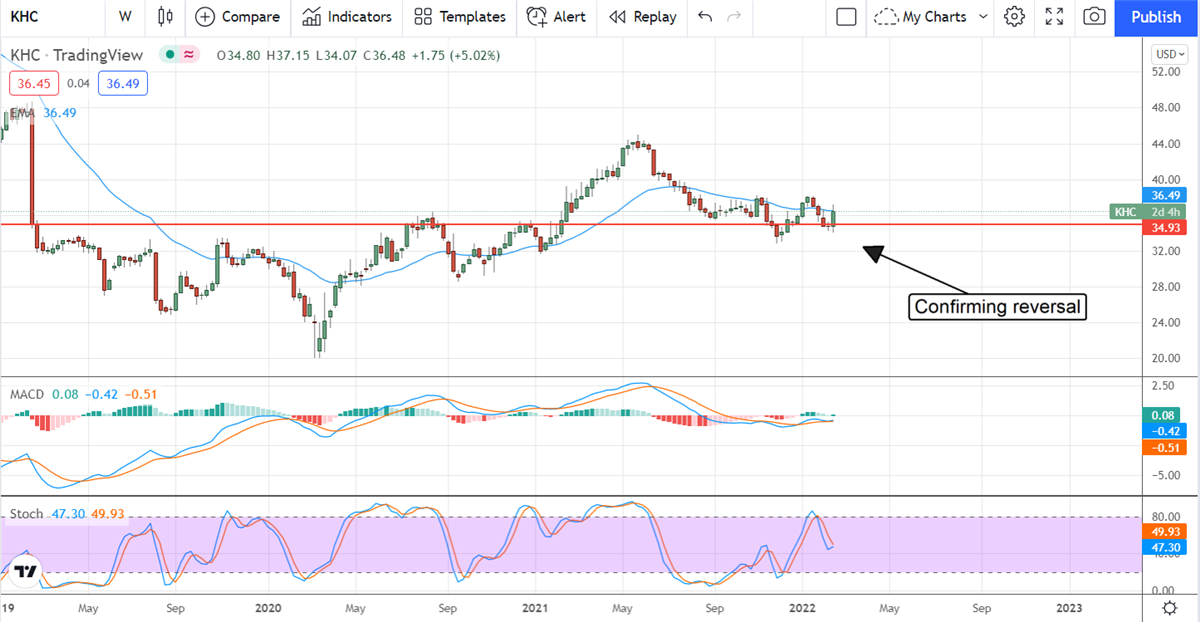The height and width of the screenshot is (622, 1200).
Task: Undo the last chart action
Action: (x=705, y=16)
